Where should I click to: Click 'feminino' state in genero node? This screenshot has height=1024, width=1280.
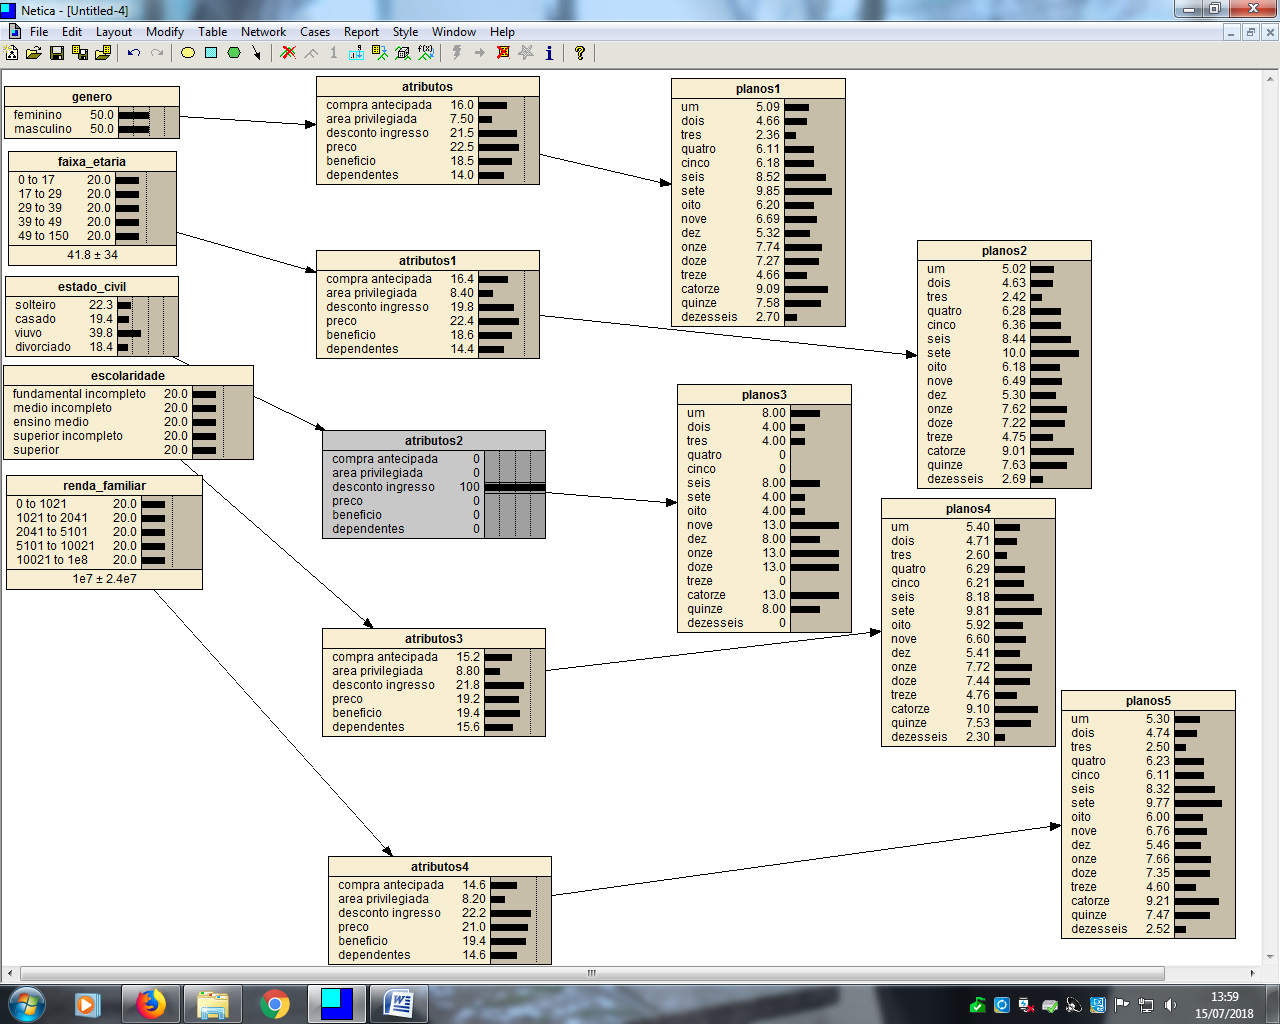(38, 115)
